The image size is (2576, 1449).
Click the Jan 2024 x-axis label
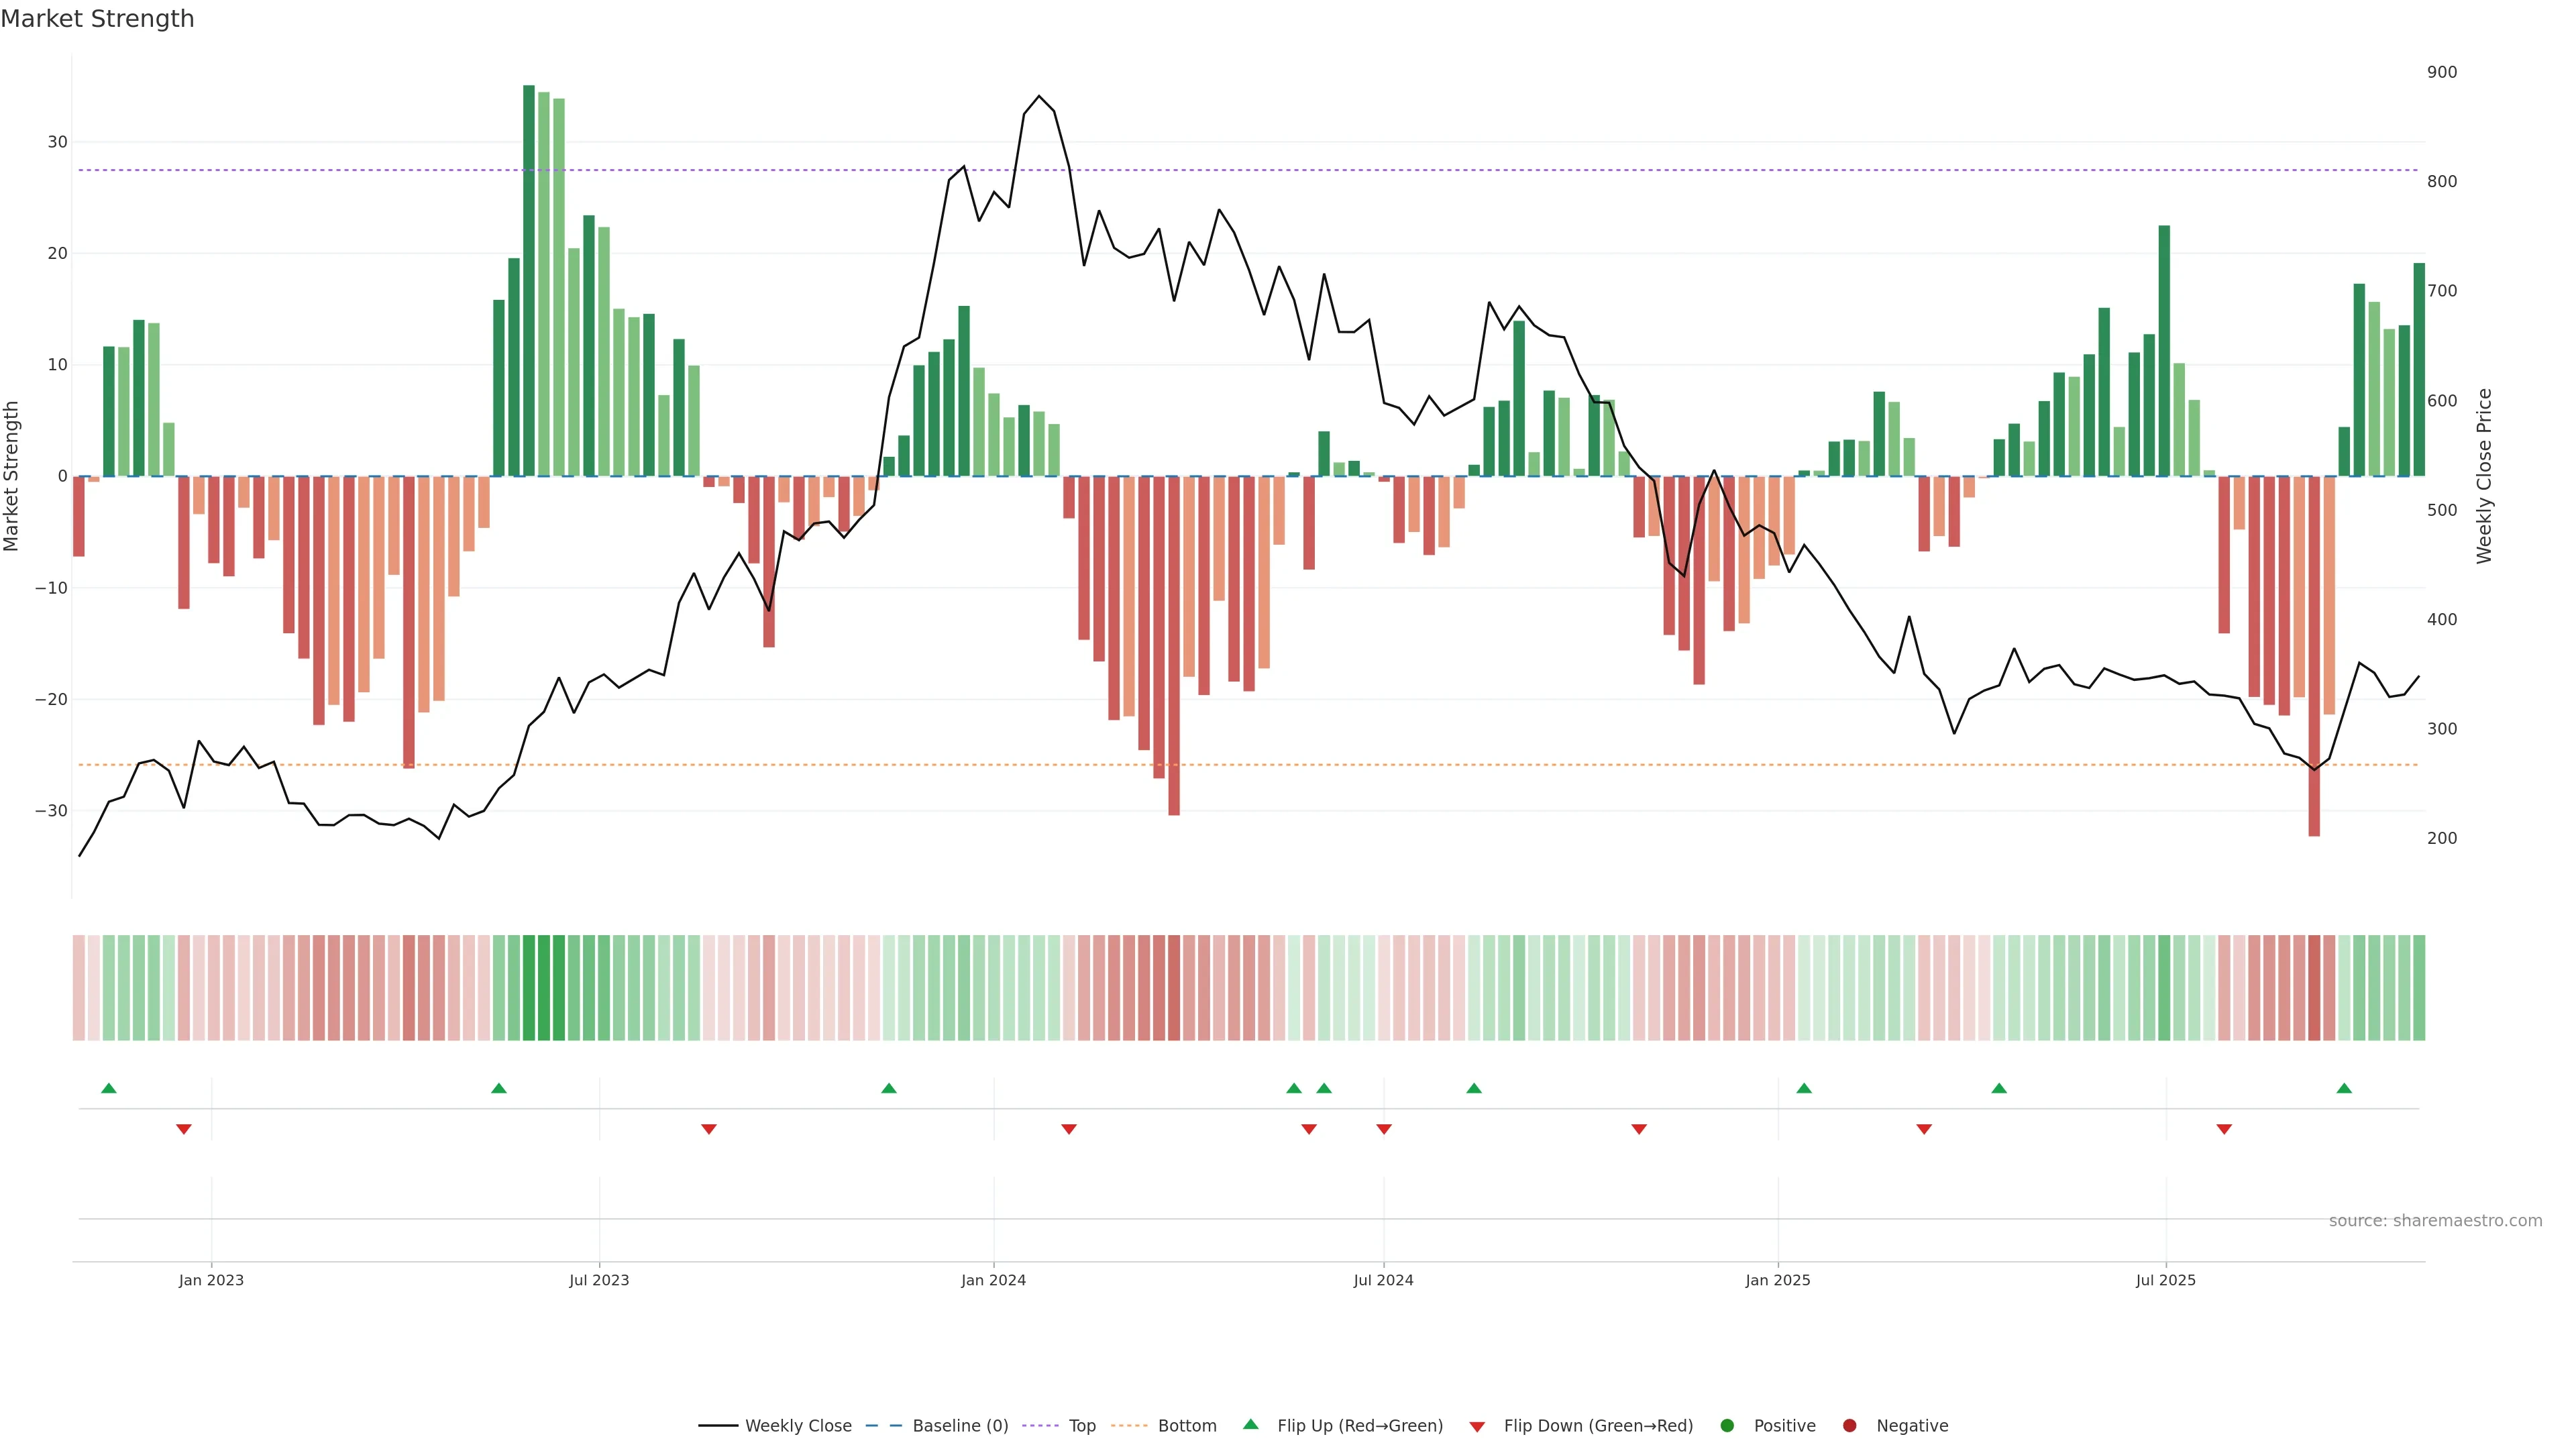tap(993, 1280)
